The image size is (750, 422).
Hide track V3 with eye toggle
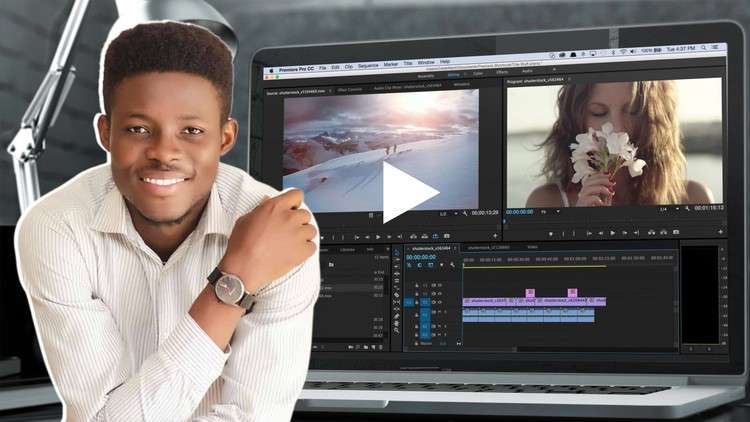(x=440, y=285)
